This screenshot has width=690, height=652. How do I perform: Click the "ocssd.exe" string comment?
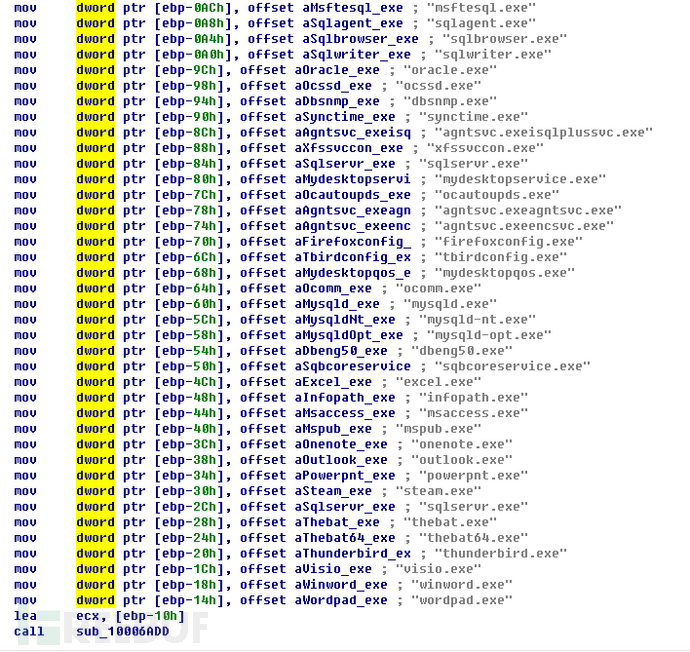[x=438, y=86]
